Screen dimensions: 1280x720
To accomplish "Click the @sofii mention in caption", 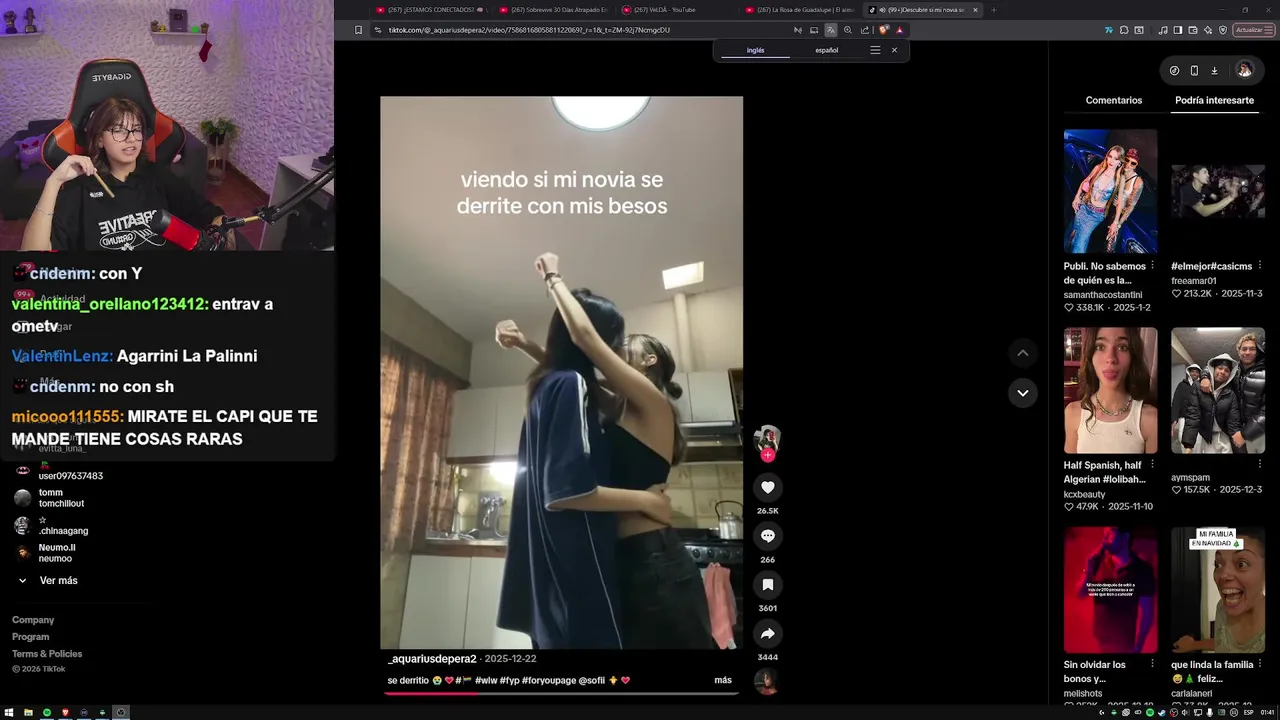I will 591,680.
